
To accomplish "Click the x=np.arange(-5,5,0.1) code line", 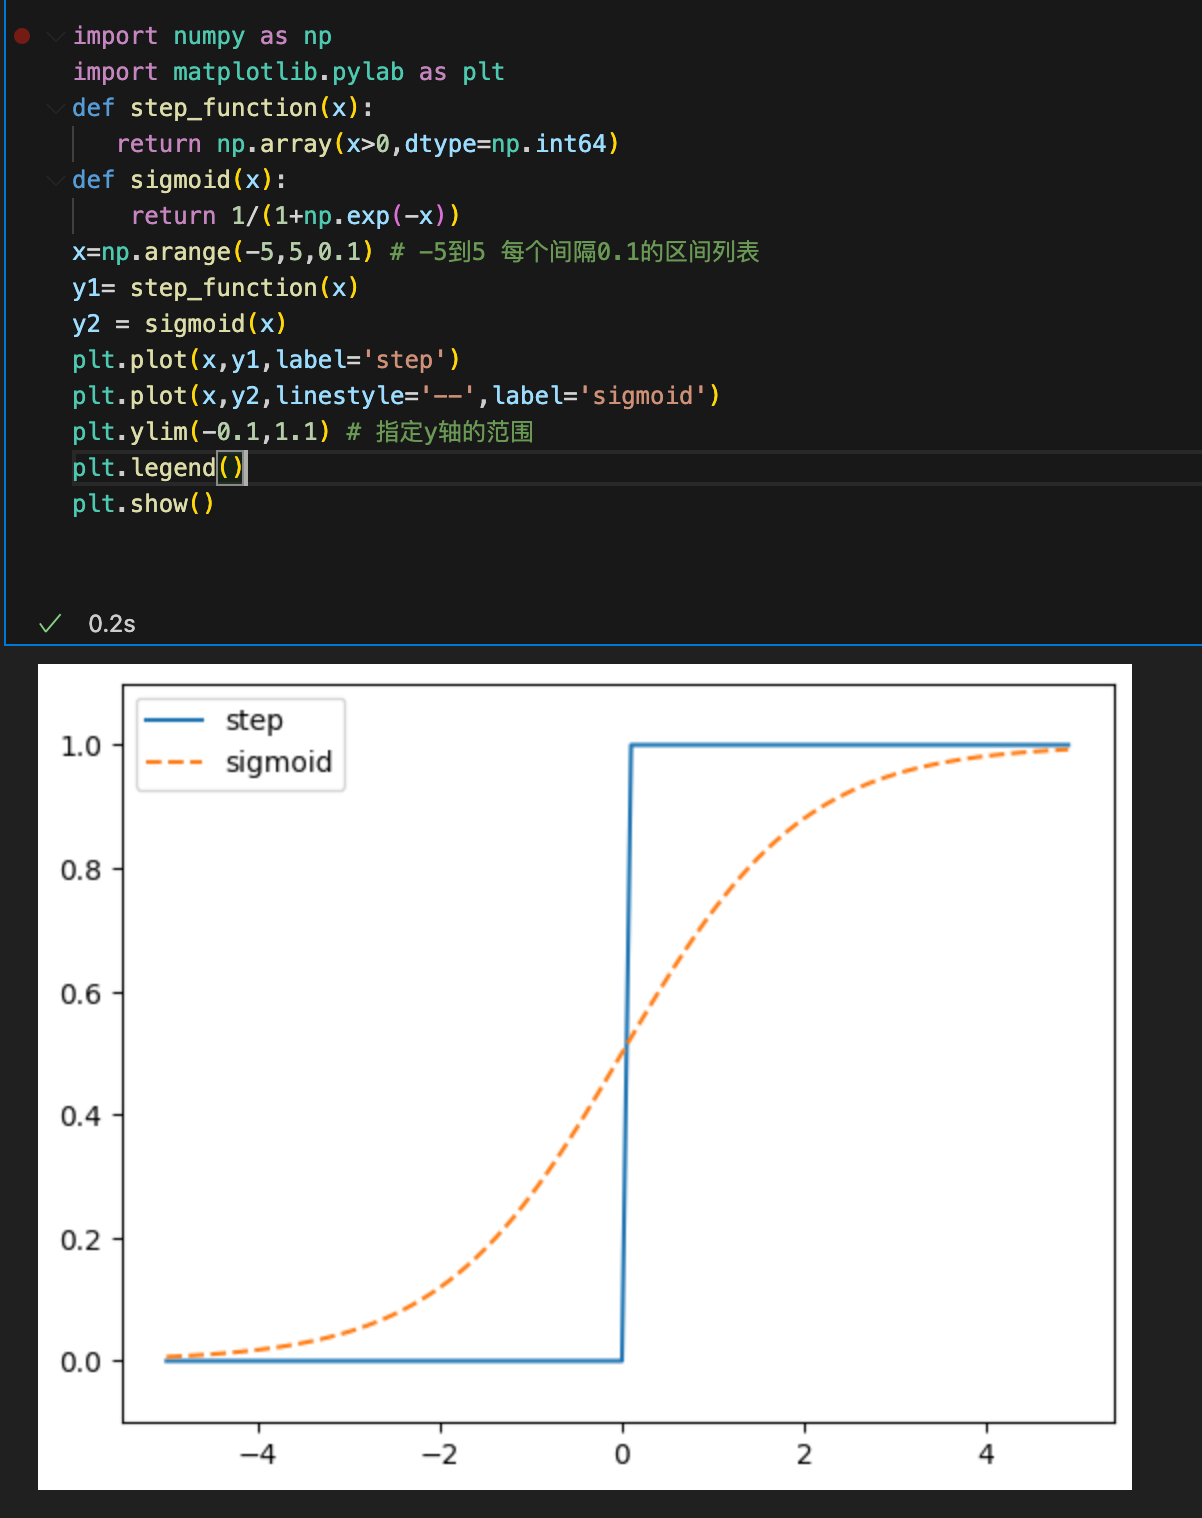I will click(222, 252).
